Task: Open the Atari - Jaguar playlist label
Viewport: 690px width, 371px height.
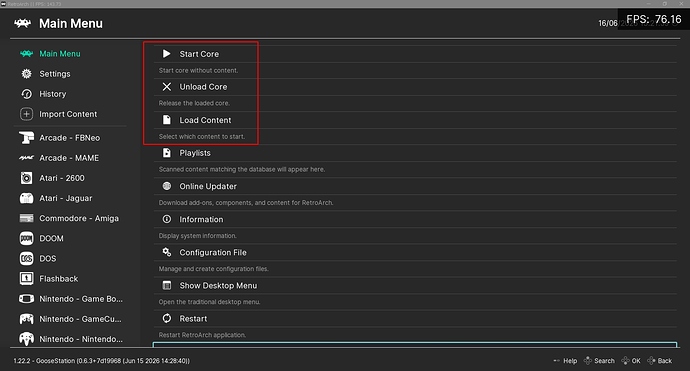Action: (x=66, y=198)
